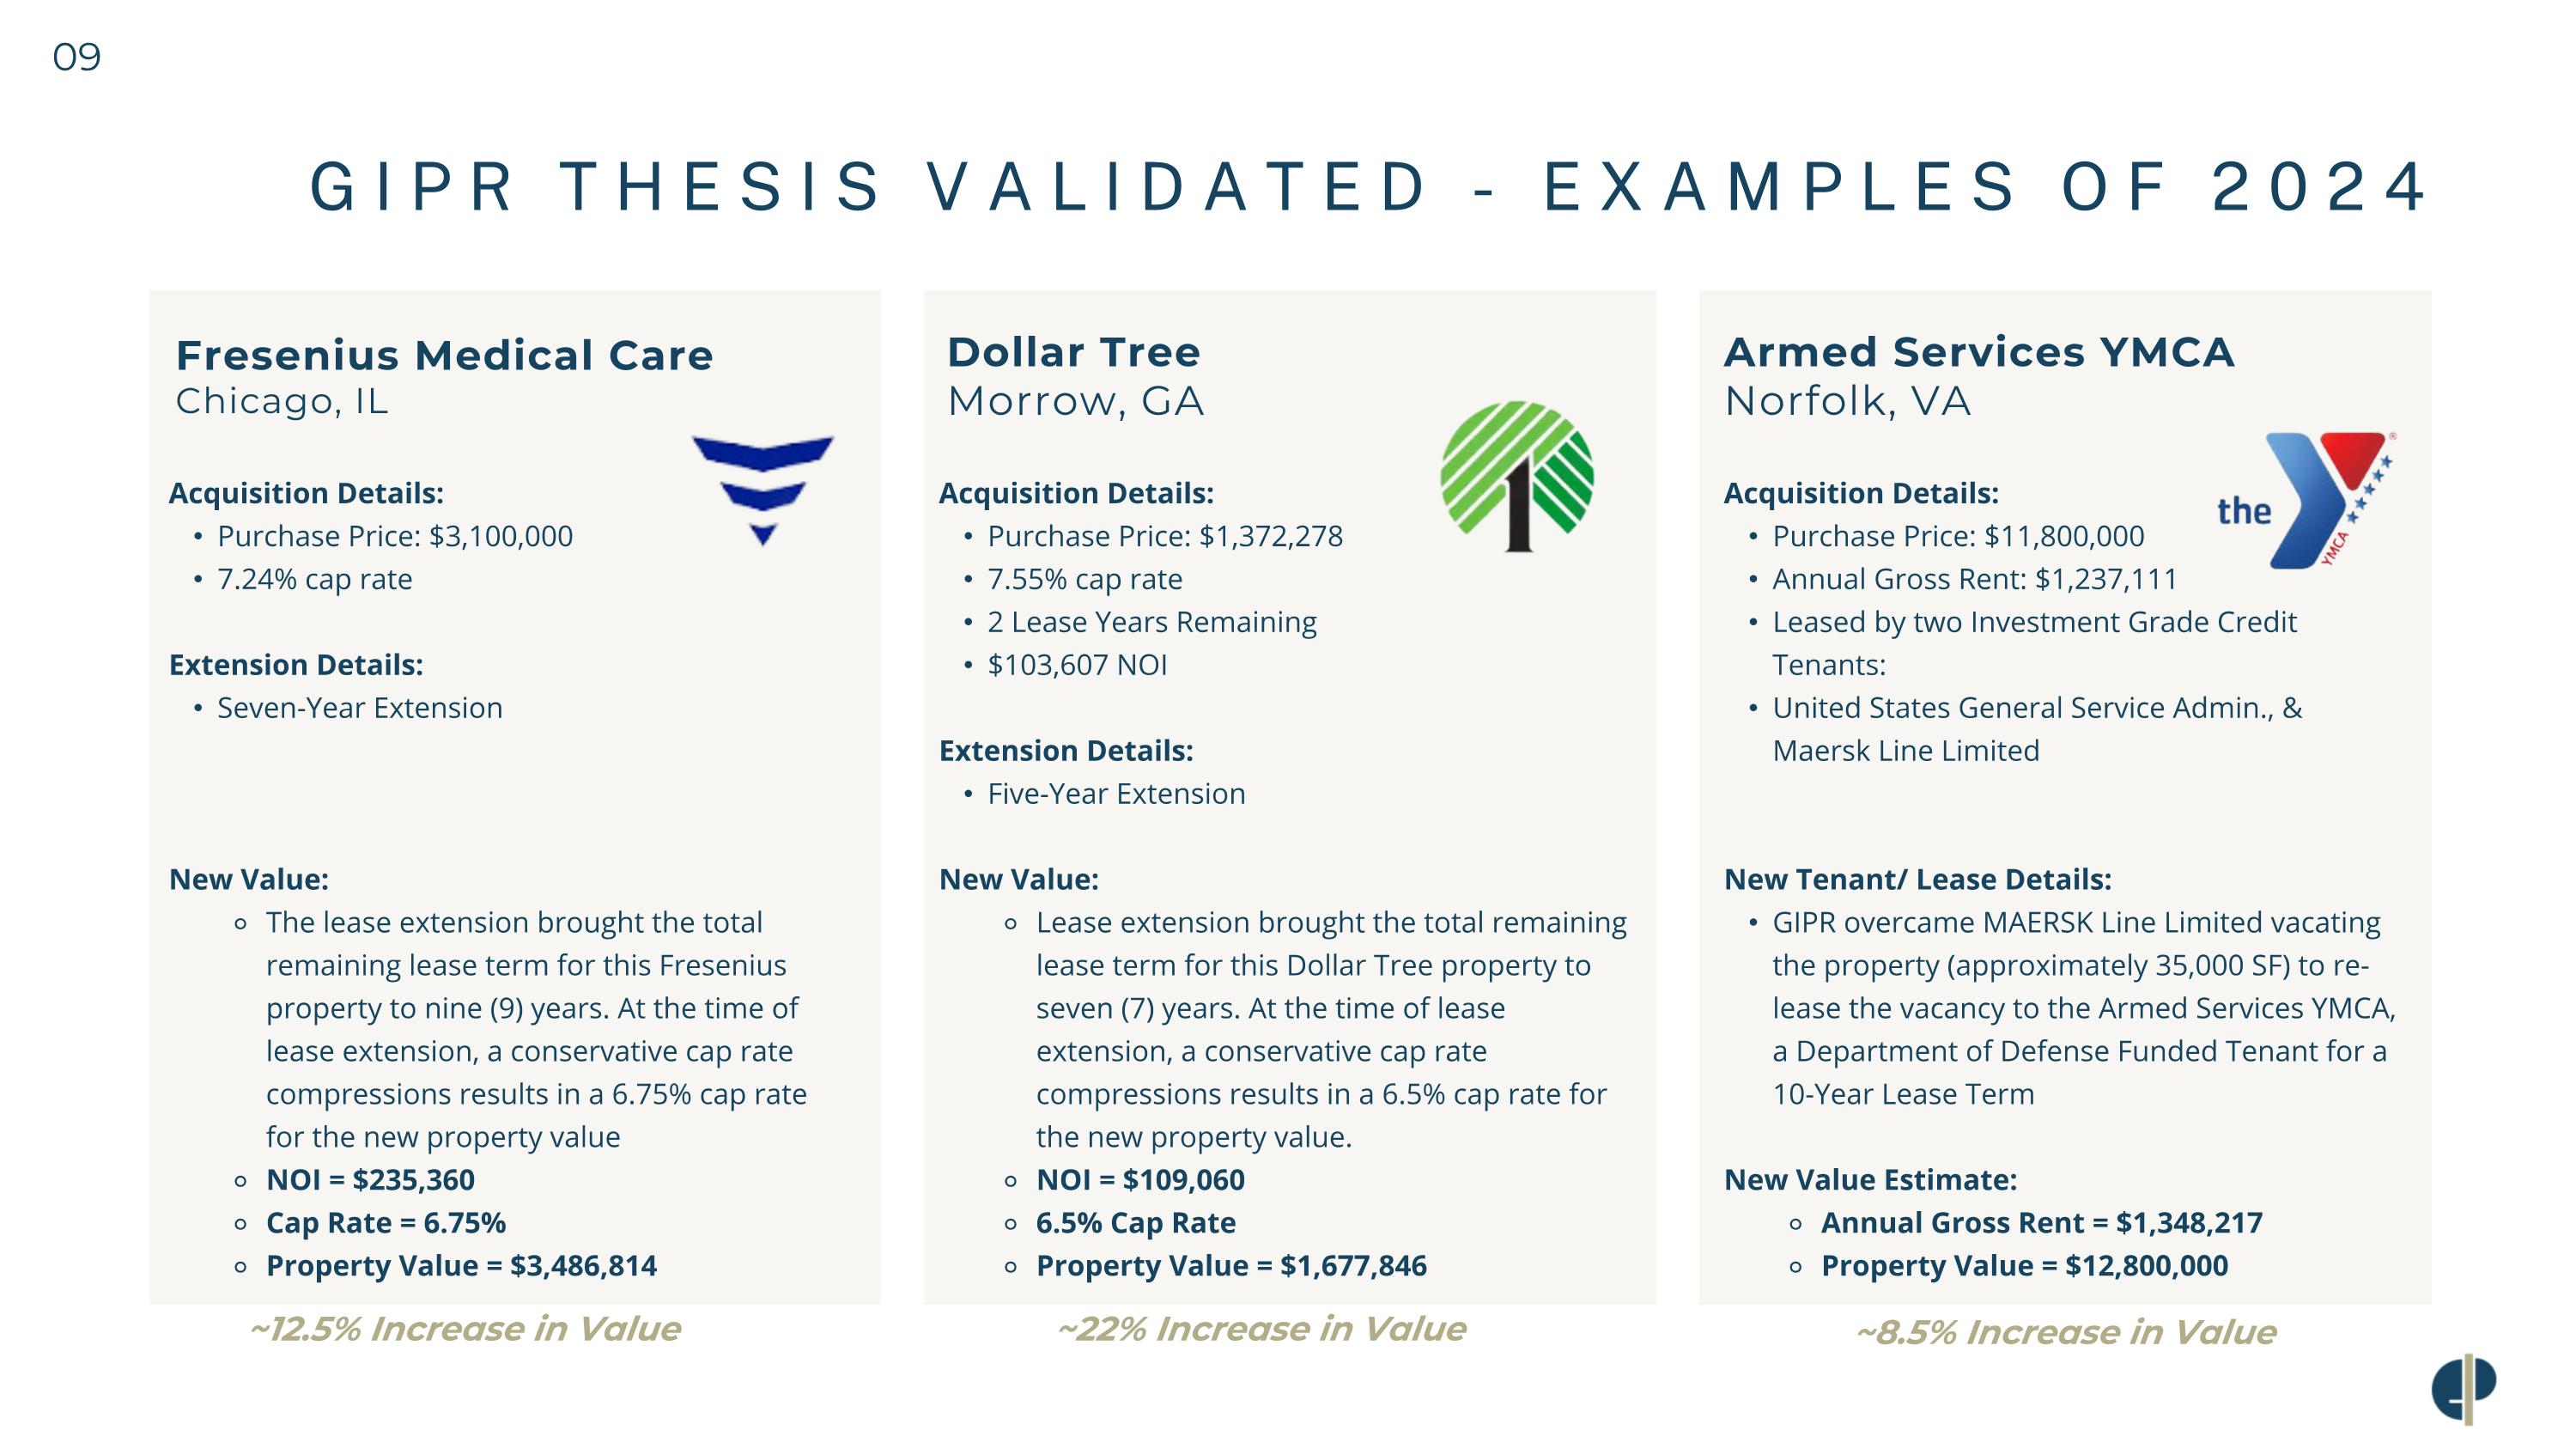
Task: Click the Seven-Year Extension bullet
Action: click(x=360, y=708)
